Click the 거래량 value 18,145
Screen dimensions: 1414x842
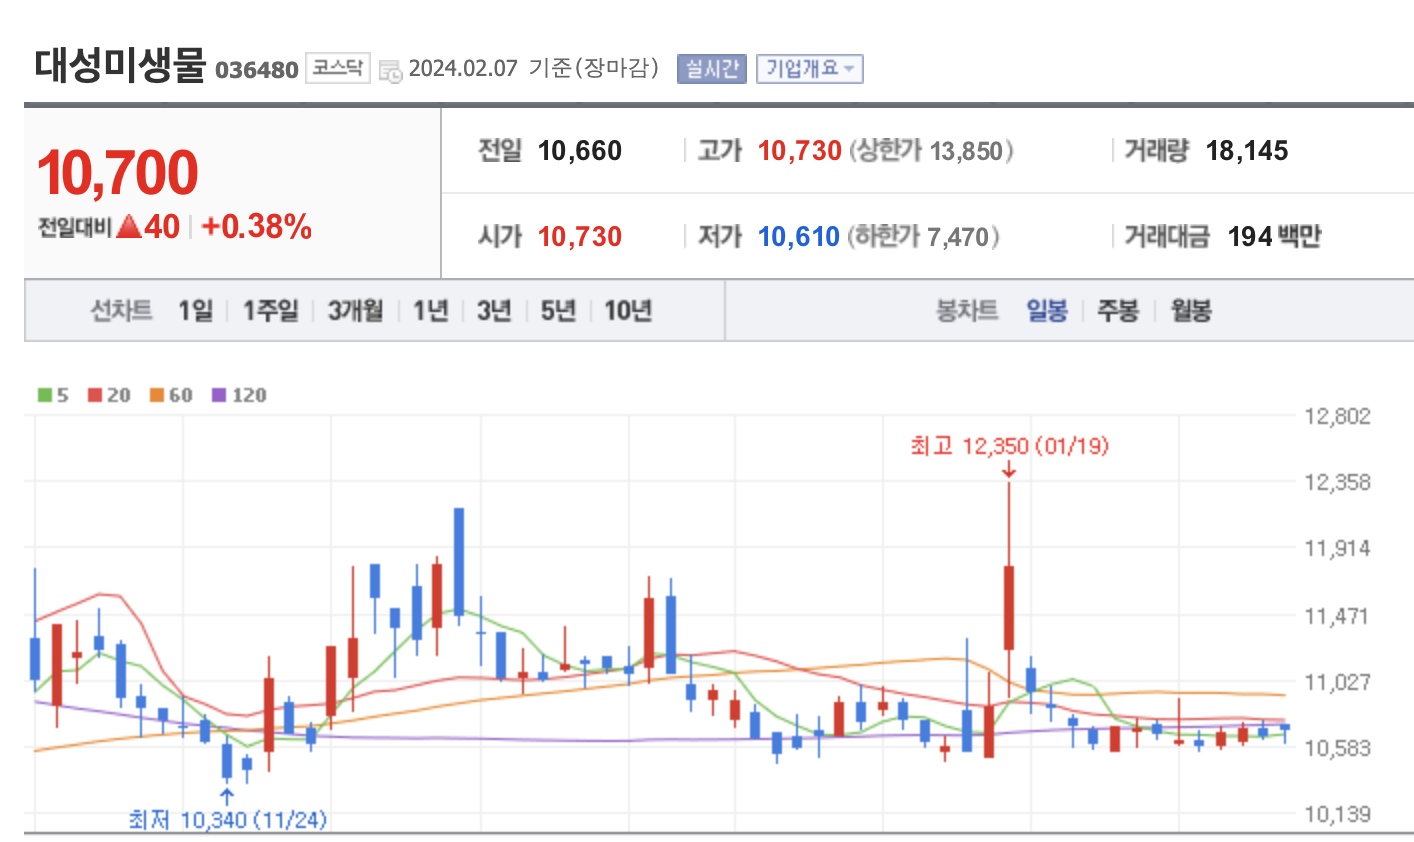pos(1247,151)
